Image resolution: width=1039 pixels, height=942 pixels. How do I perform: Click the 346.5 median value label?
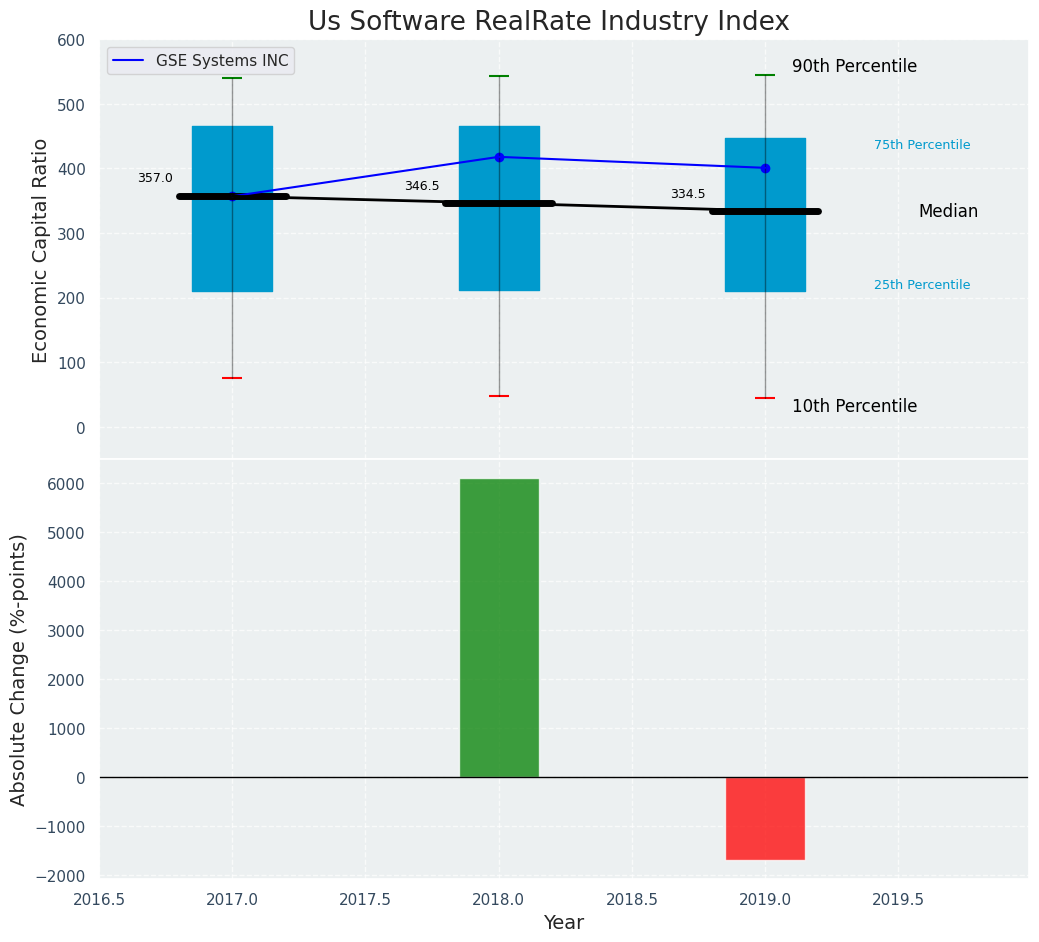coord(422,186)
